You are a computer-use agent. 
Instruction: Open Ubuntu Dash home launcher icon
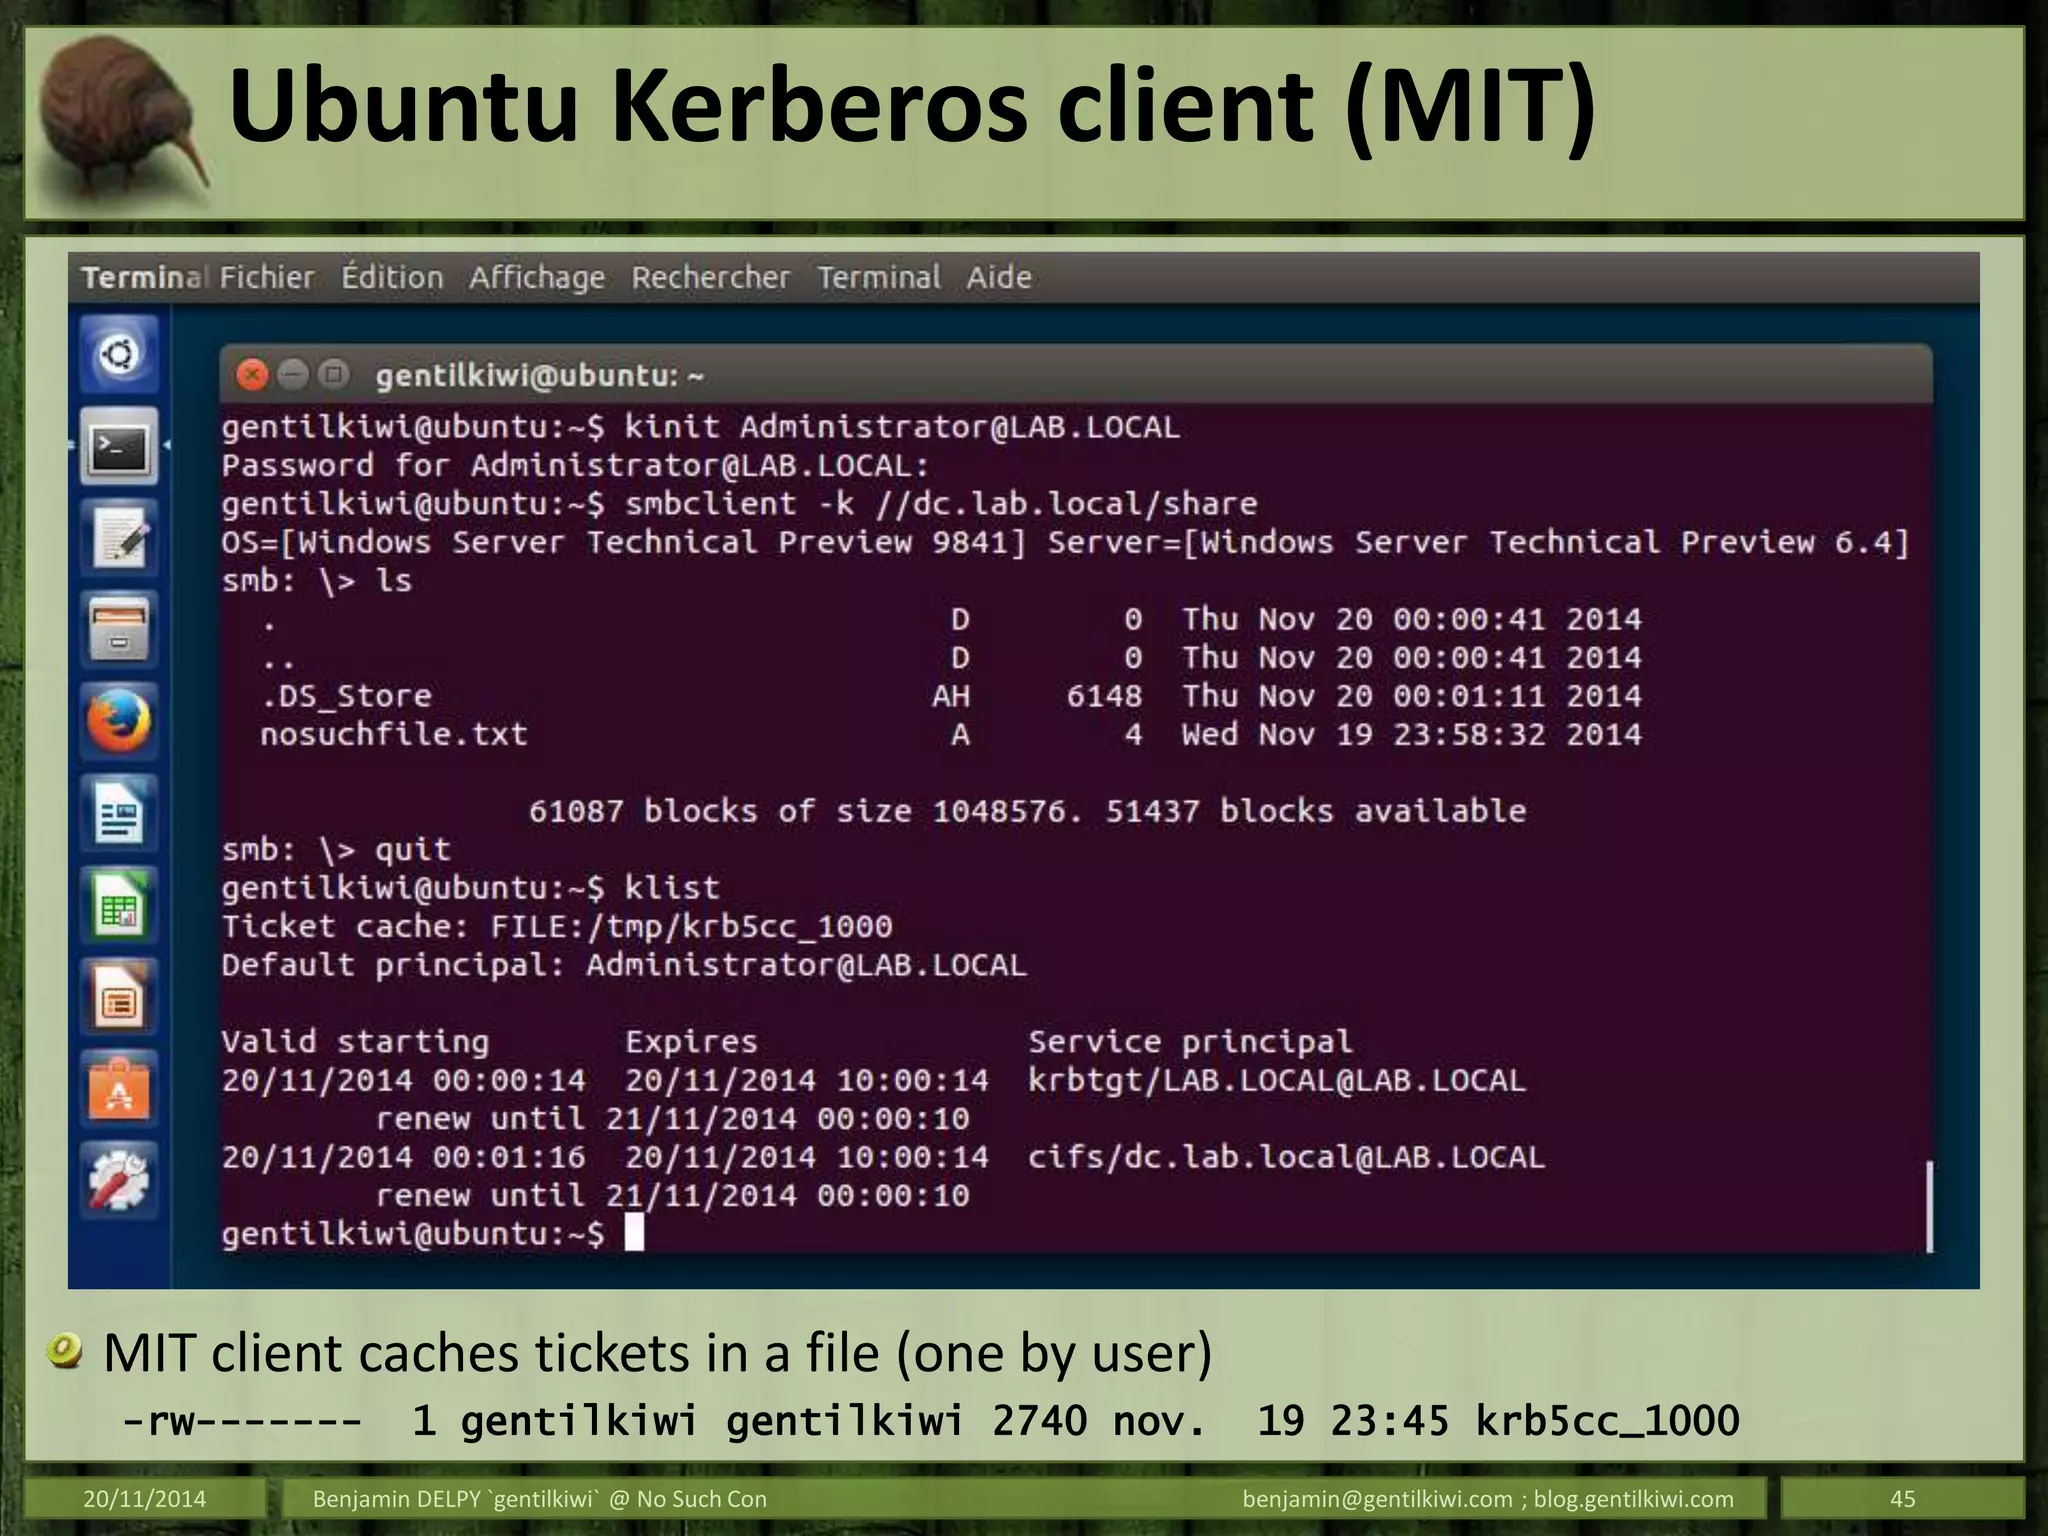point(119,354)
